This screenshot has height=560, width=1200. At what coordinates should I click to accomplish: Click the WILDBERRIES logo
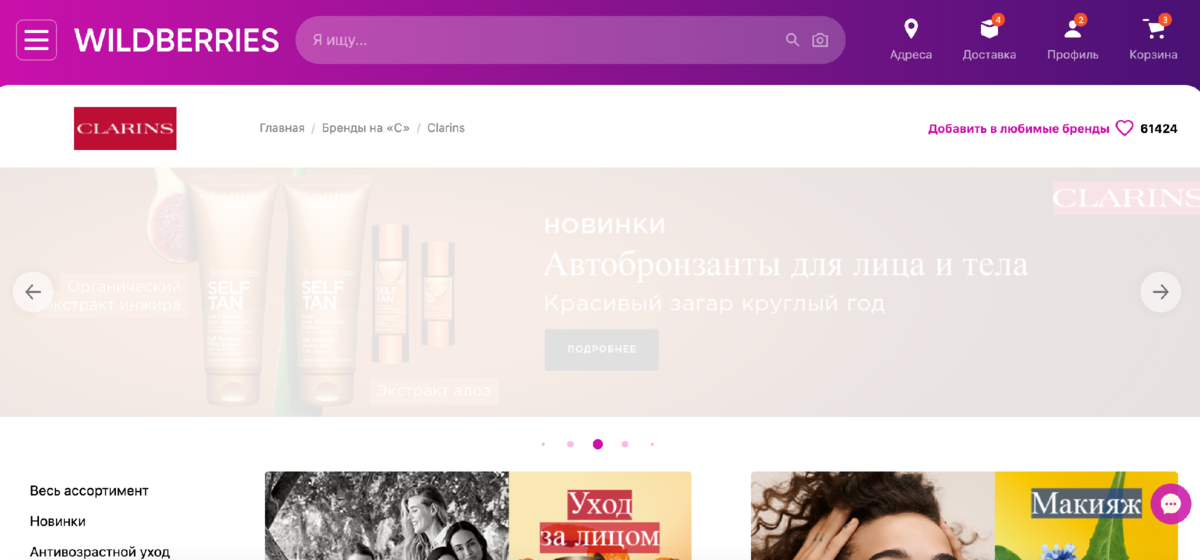tap(176, 40)
